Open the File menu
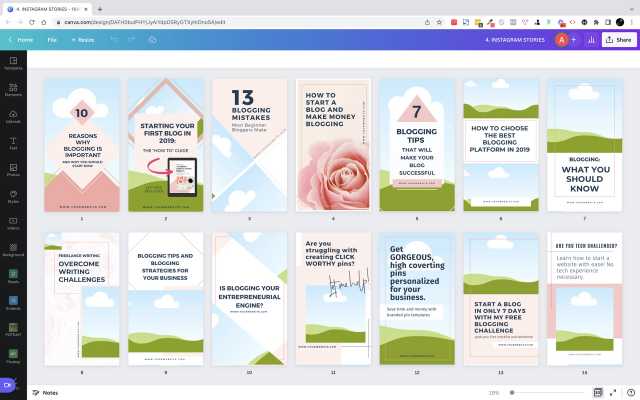Image resolution: width=640 pixels, height=400 pixels. [52, 39]
